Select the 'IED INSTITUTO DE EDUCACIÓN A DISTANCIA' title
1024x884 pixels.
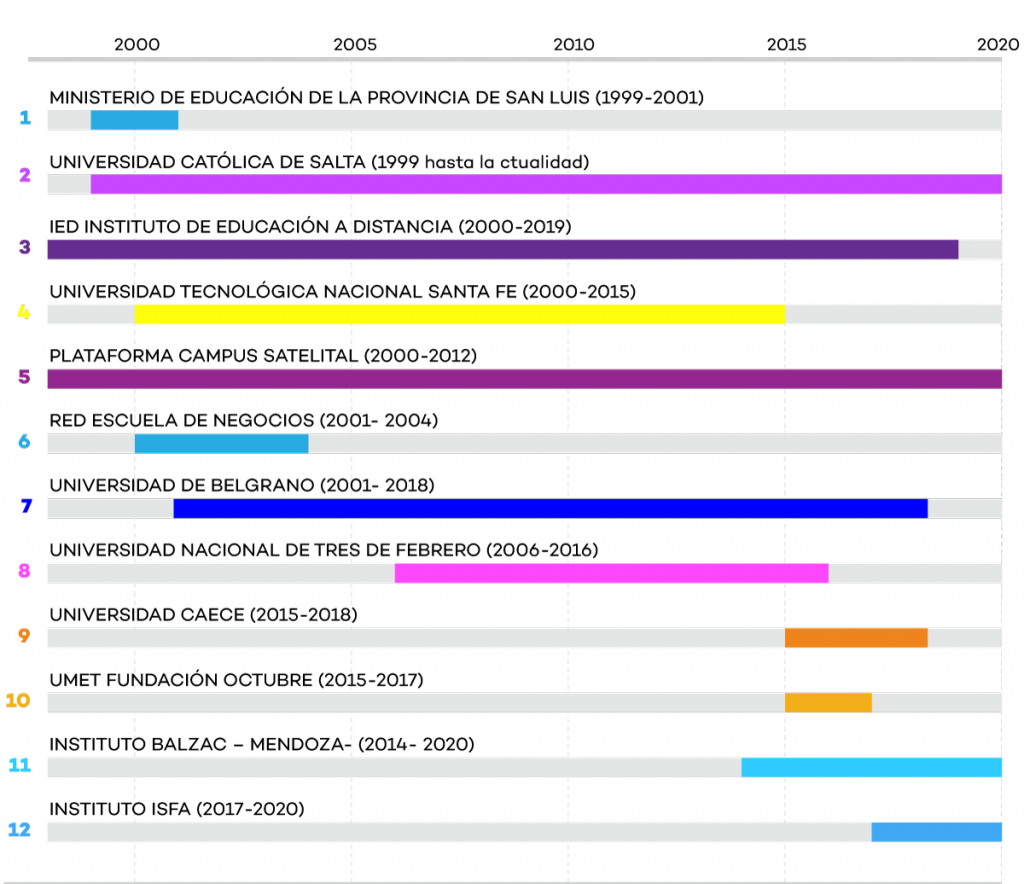point(251,227)
